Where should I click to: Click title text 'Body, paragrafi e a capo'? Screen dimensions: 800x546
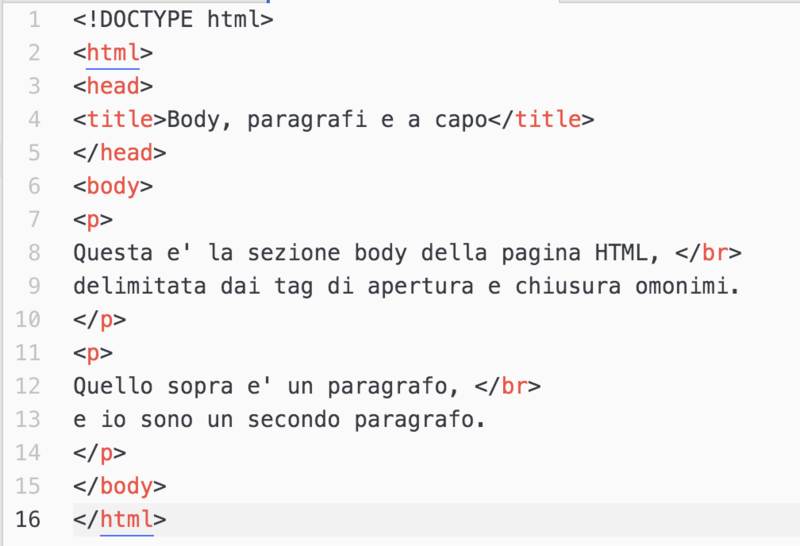pos(327,120)
